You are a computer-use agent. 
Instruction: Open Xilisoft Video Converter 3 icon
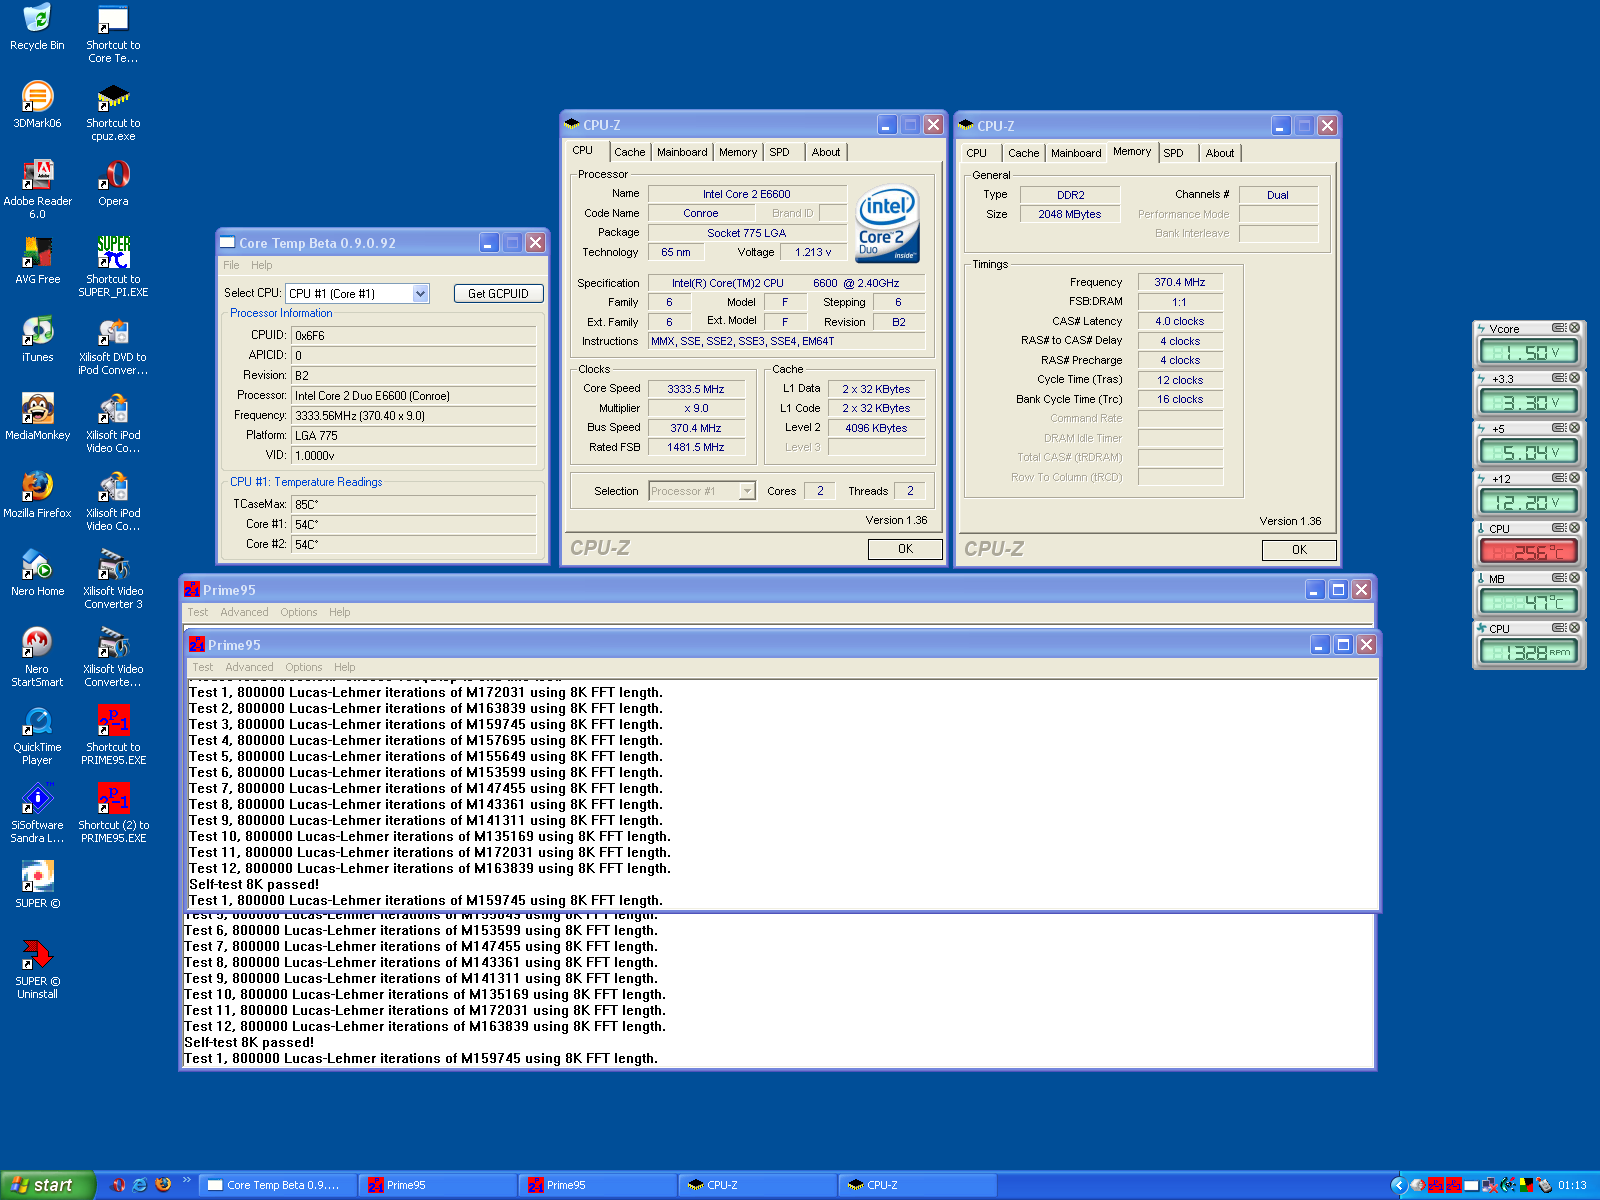tap(113, 579)
